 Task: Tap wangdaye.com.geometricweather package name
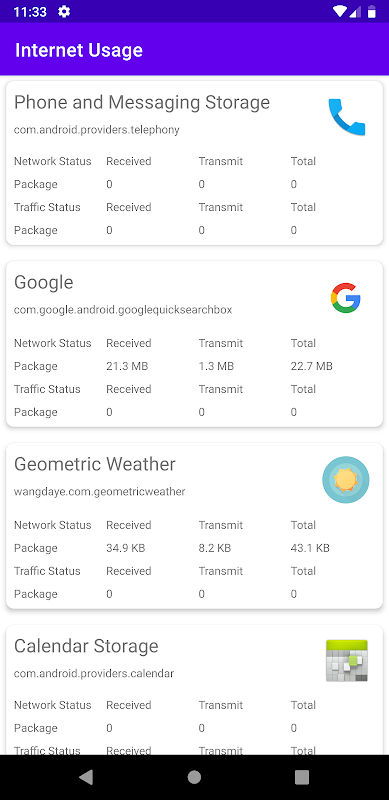click(x=100, y=492)
